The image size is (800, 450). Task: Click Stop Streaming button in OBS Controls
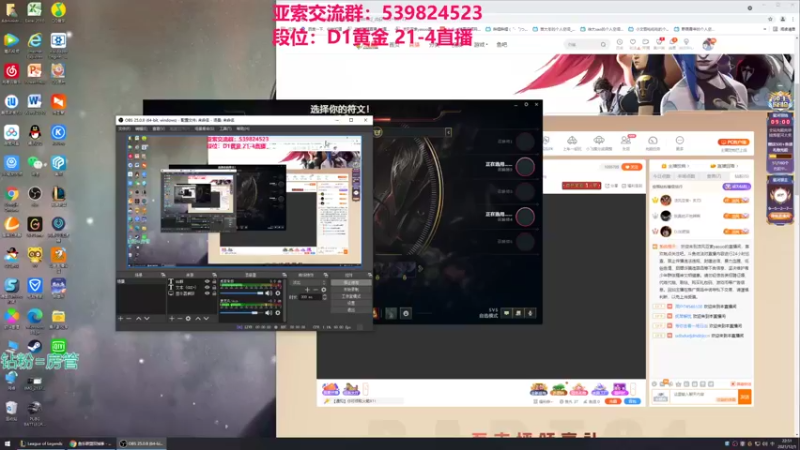click(351, 282)
